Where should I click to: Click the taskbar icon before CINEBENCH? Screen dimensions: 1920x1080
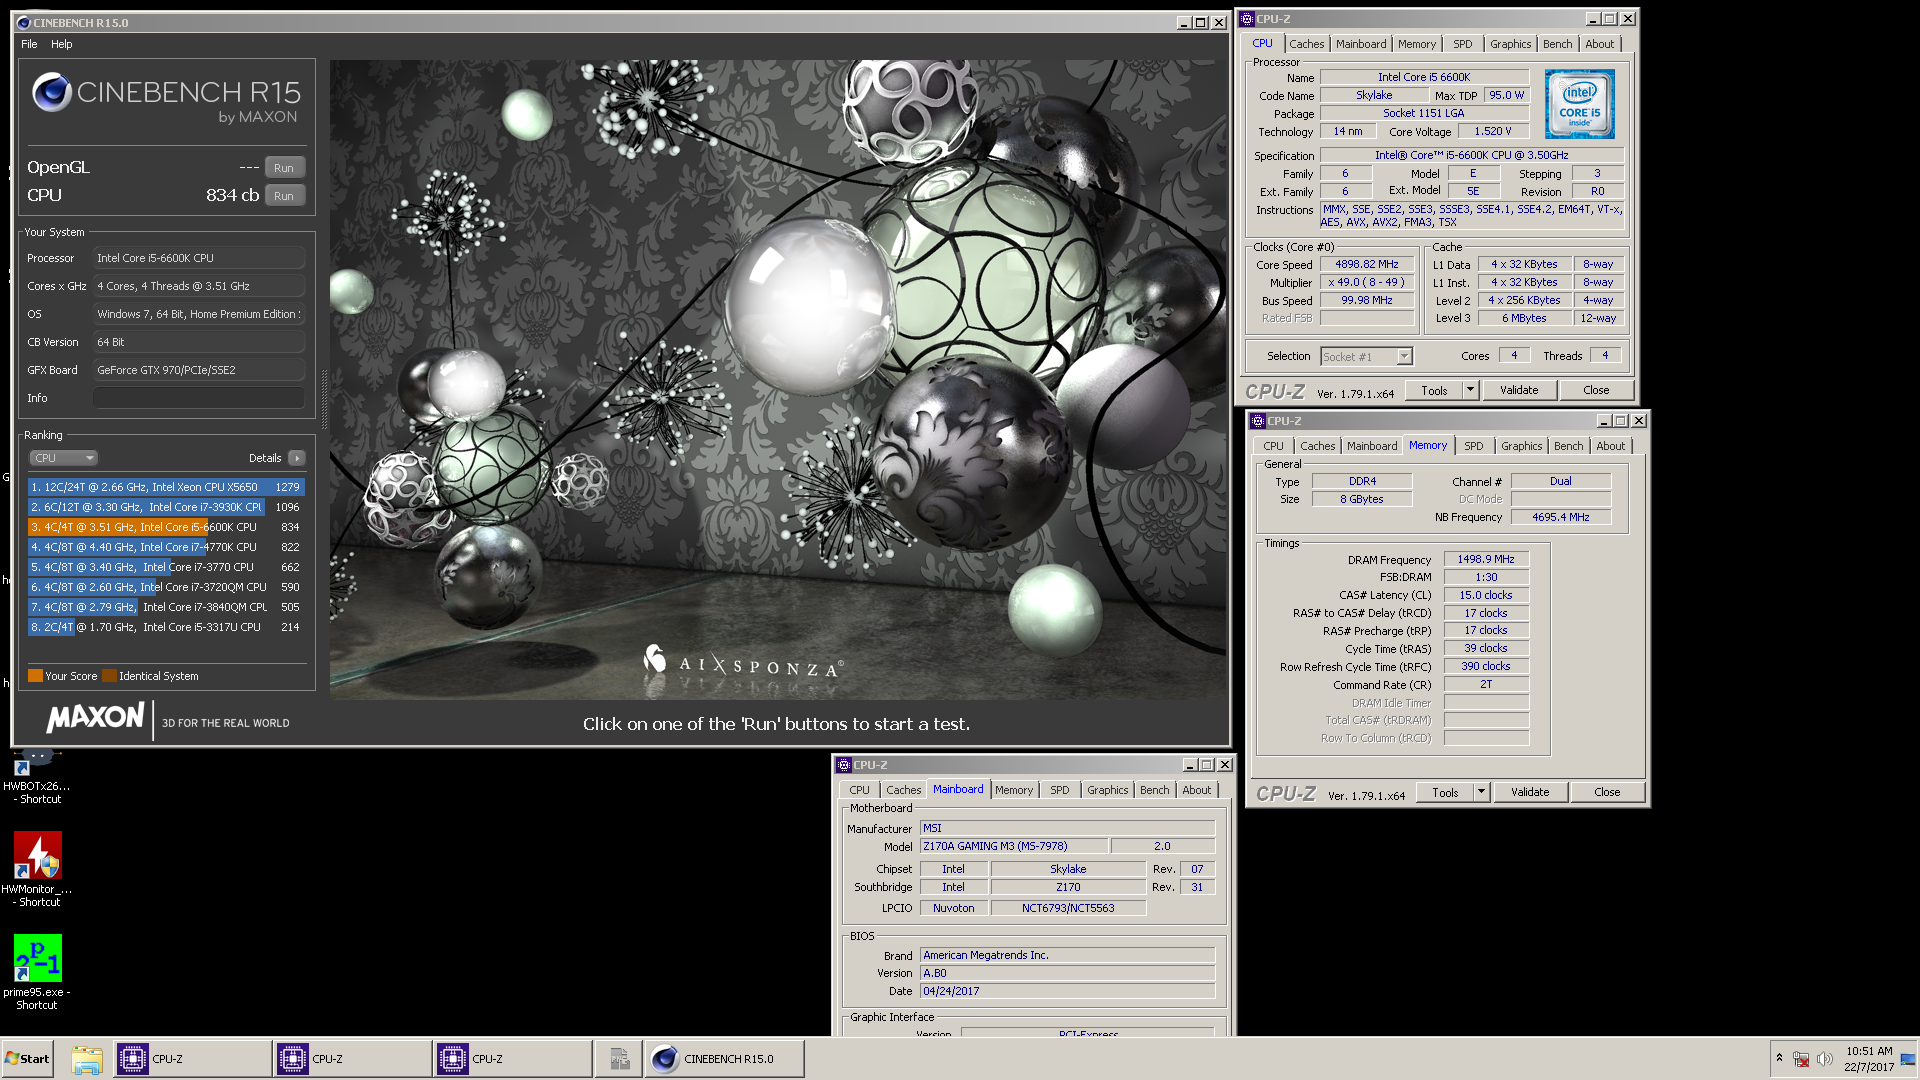tap(619, 1059)
